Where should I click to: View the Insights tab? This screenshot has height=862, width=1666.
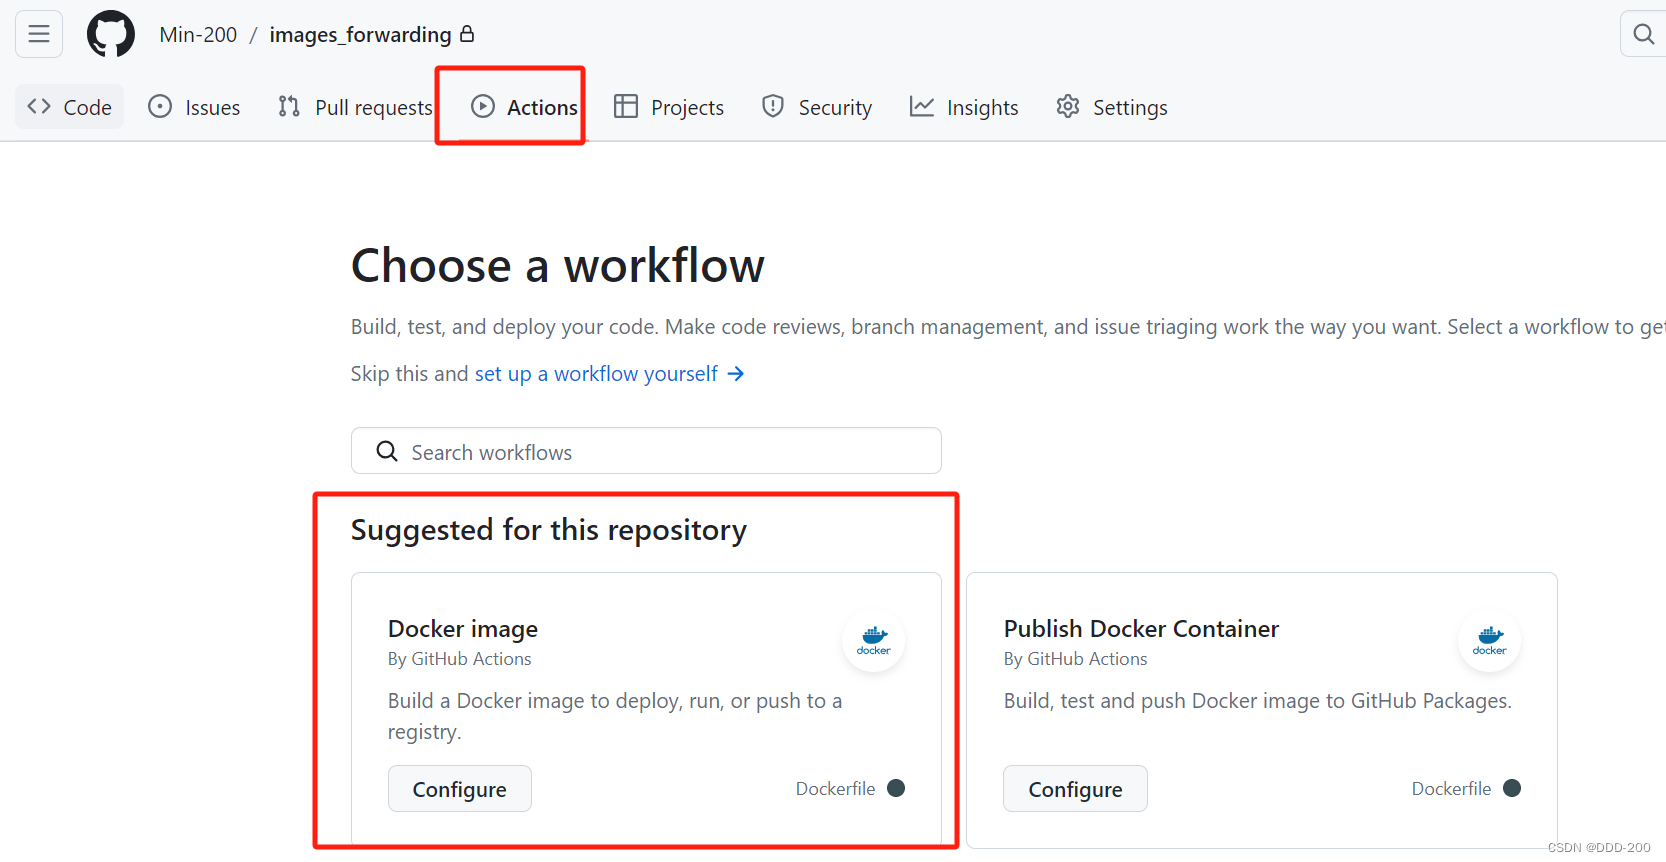[964, 107]
